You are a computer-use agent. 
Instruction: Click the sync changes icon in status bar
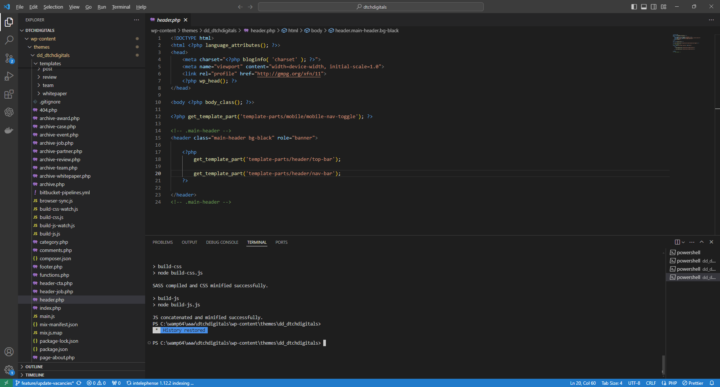click(79, 383)
